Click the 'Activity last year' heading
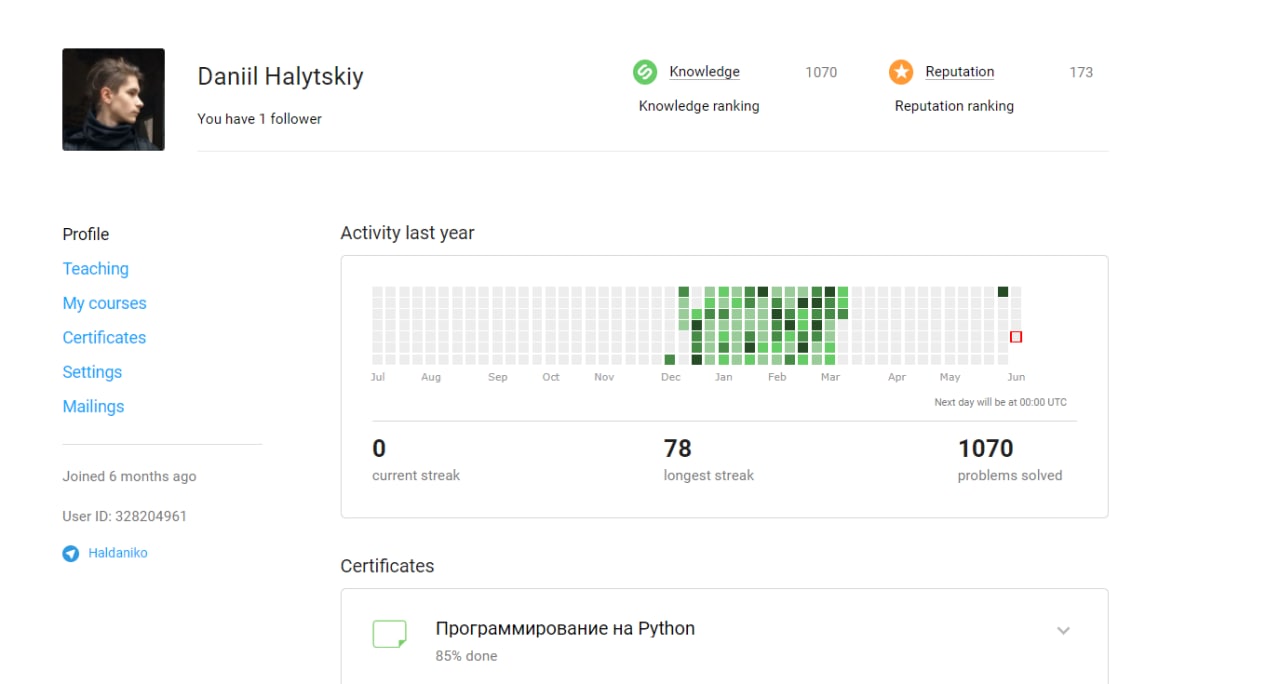 (x=407, y=233)
